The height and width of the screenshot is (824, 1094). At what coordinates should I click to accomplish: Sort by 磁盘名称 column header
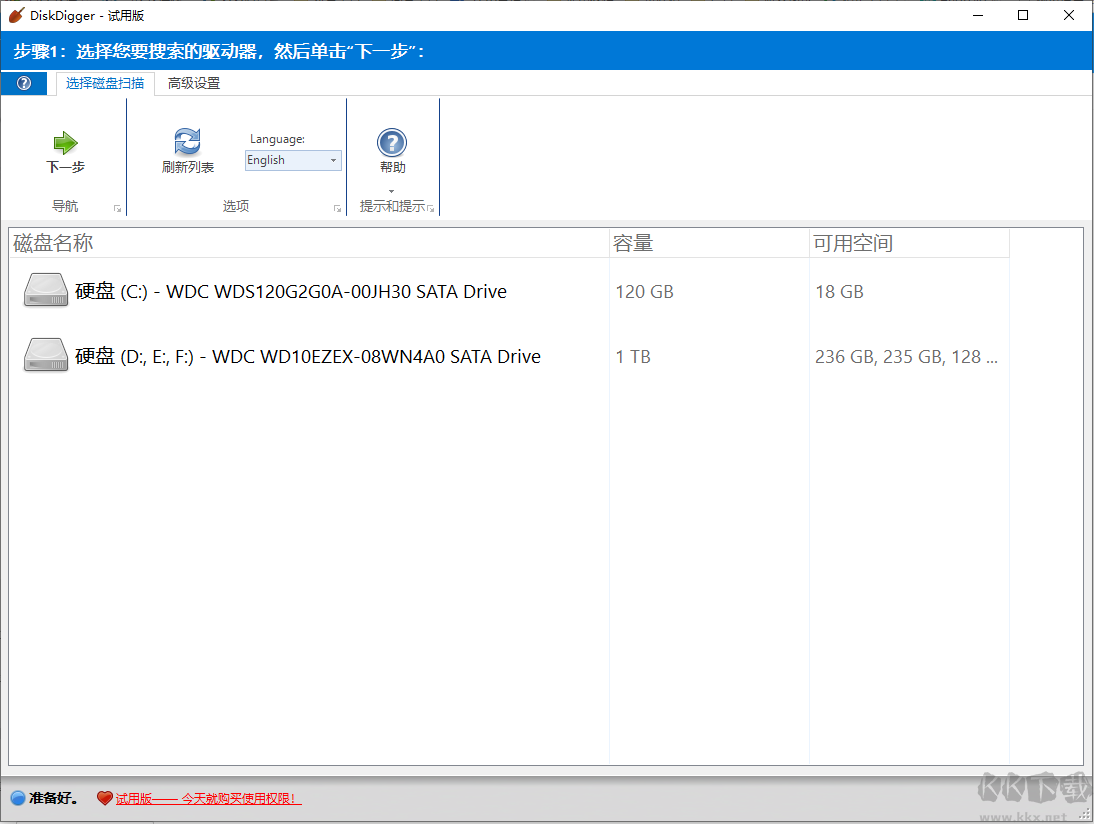[x=309, y=243]
